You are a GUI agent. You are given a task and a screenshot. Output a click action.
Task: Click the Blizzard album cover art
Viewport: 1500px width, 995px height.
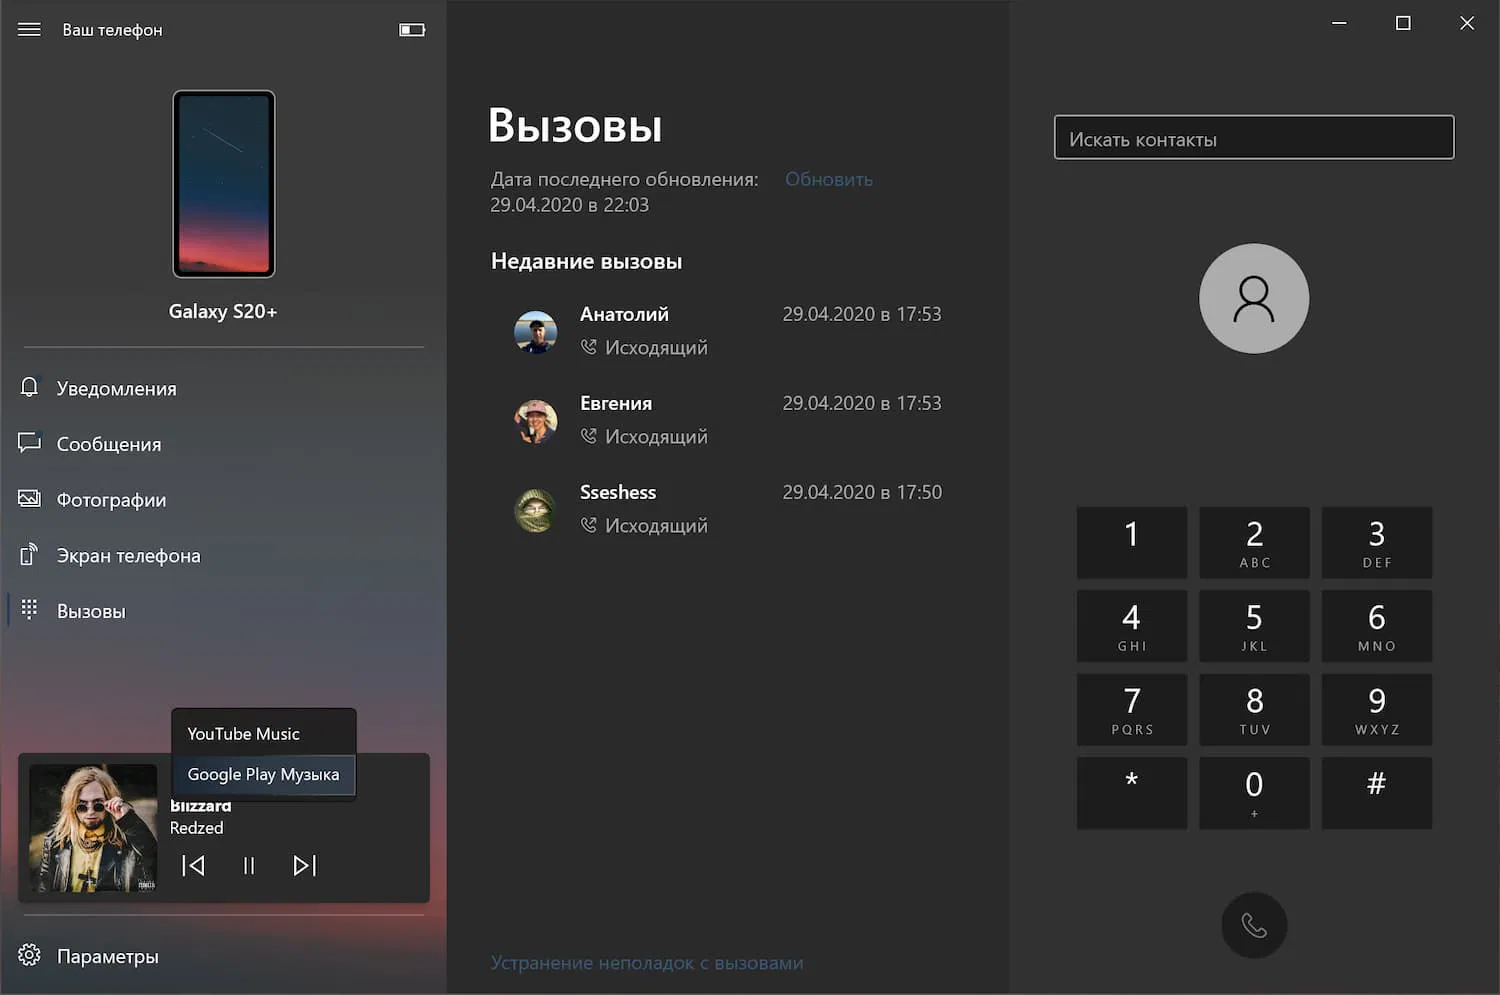pyautogui.click(x=93, y=828)
